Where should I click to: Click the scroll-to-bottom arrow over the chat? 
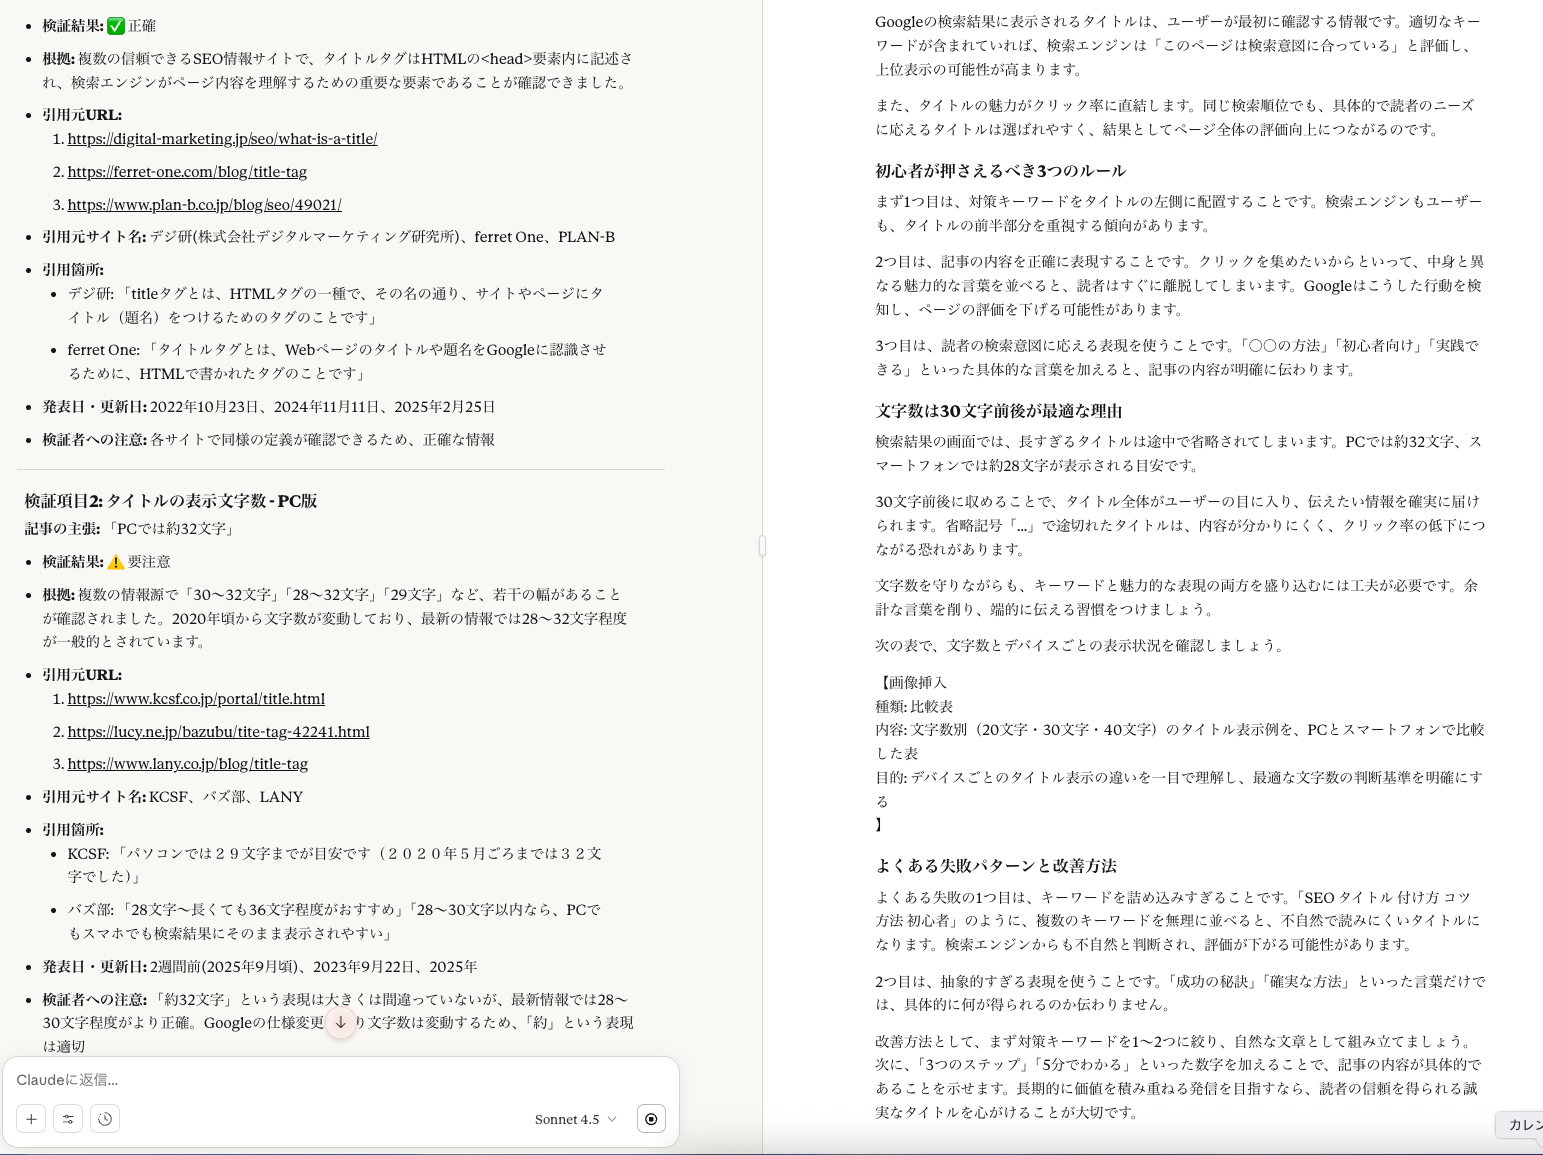341,1023
